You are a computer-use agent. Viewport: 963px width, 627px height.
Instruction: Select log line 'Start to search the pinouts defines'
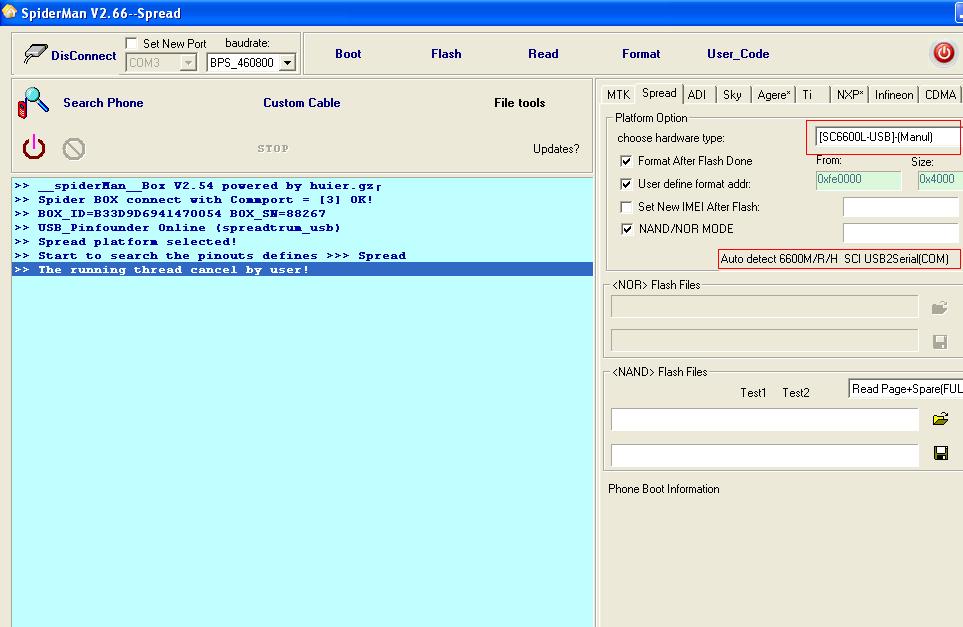302,255
